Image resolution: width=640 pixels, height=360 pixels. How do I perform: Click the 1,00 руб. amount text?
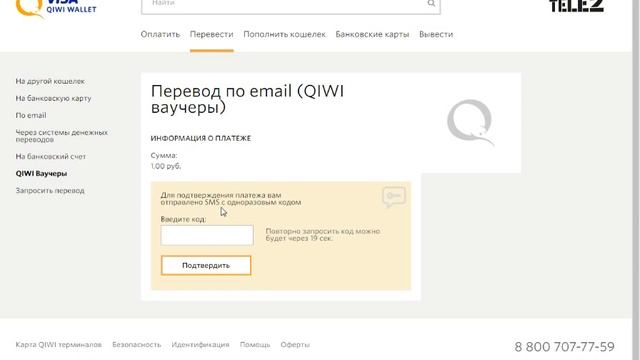(x=166, y=166)
